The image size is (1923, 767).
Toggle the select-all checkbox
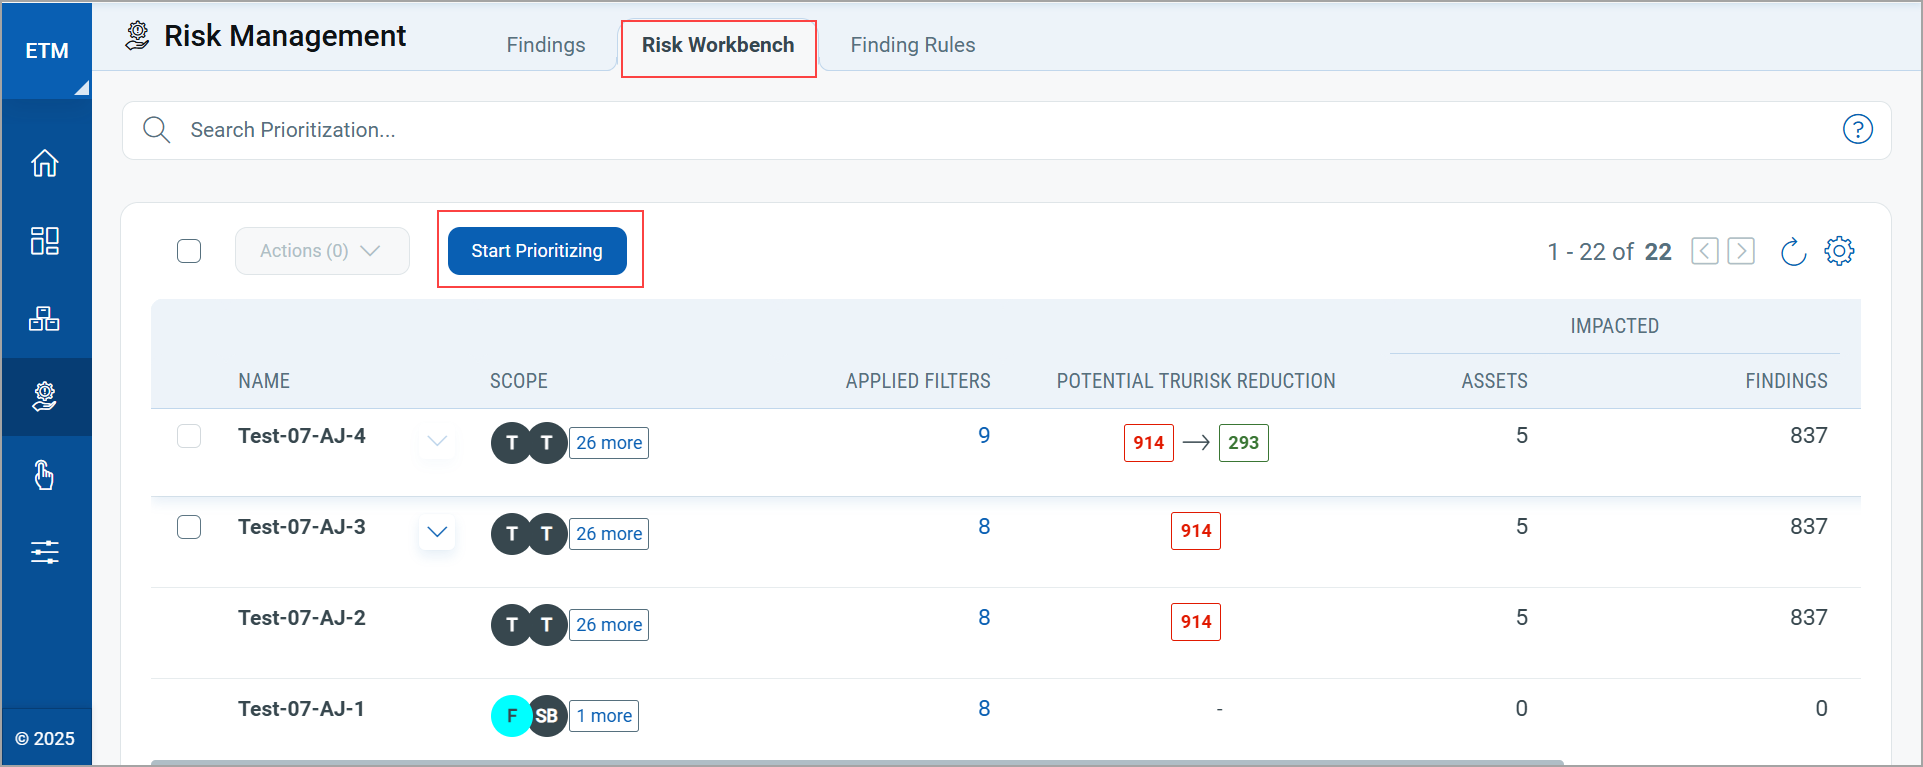(x=189, y=251)
